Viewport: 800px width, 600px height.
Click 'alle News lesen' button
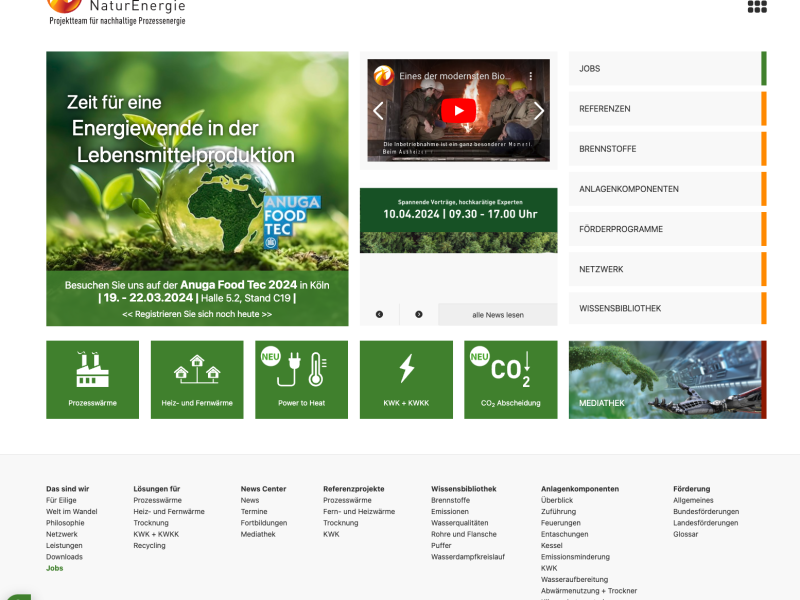point(497,315)
